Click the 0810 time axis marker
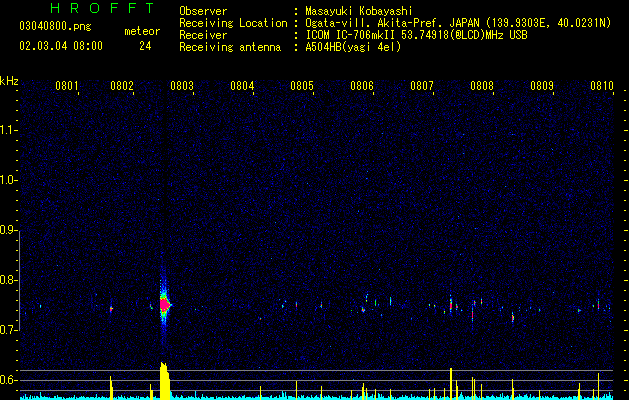Screen dimensions: 629x400 [602, 86]
